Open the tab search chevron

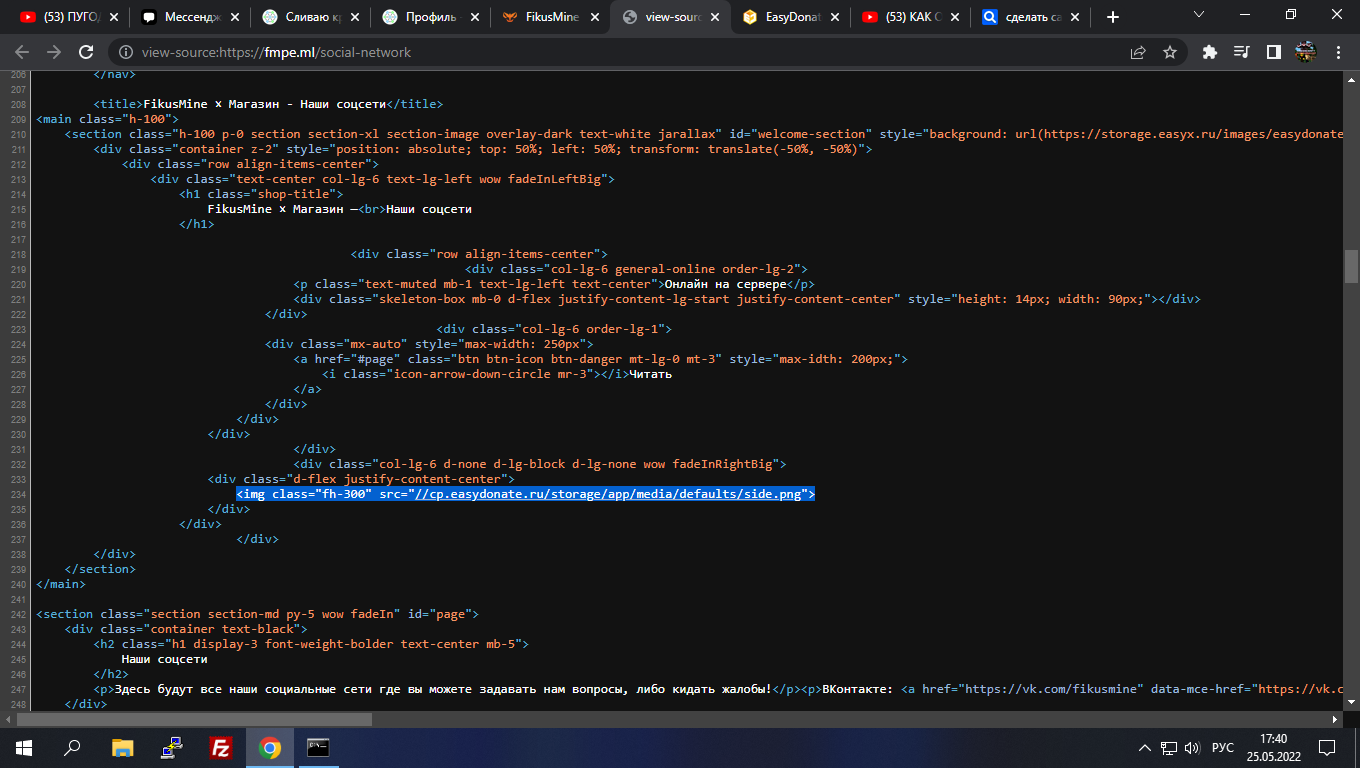tap(1200, 15)
